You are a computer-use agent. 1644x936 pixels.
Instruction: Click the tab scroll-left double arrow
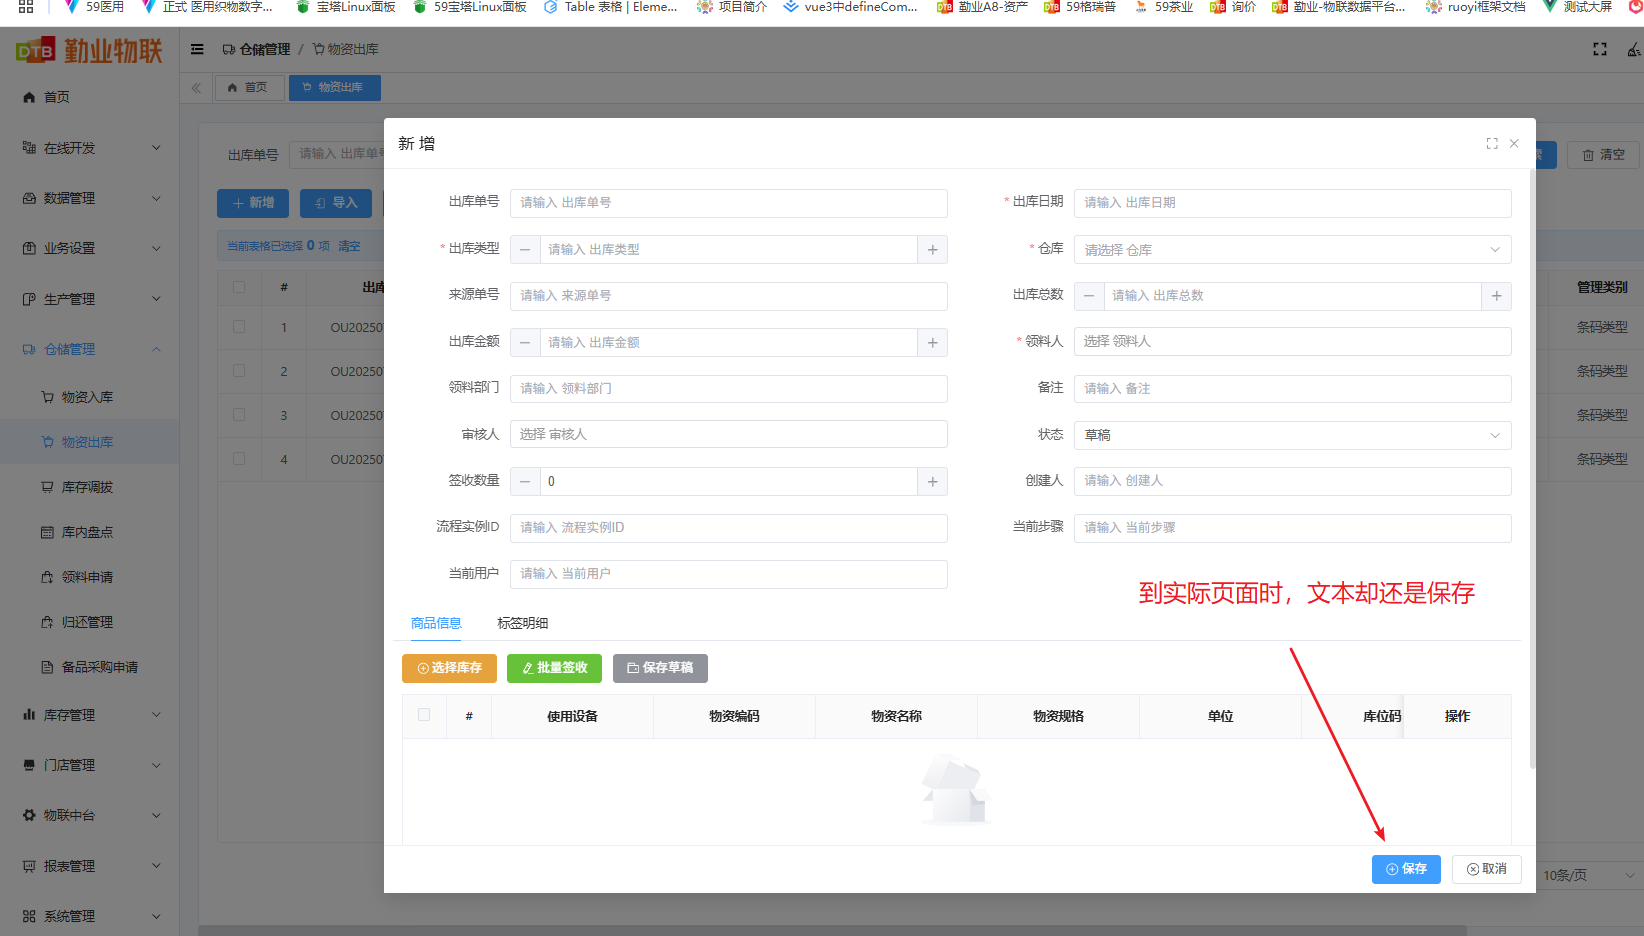pos(196,88)
